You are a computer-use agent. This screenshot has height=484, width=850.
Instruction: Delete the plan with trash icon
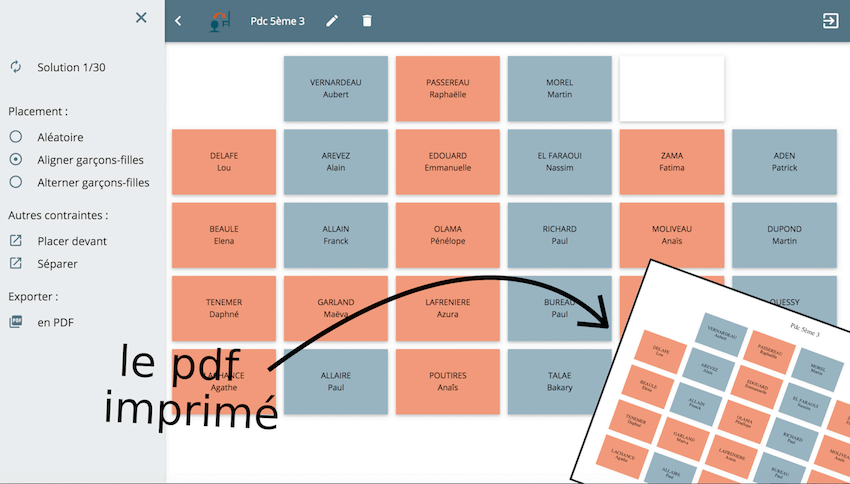click(367, 21)
